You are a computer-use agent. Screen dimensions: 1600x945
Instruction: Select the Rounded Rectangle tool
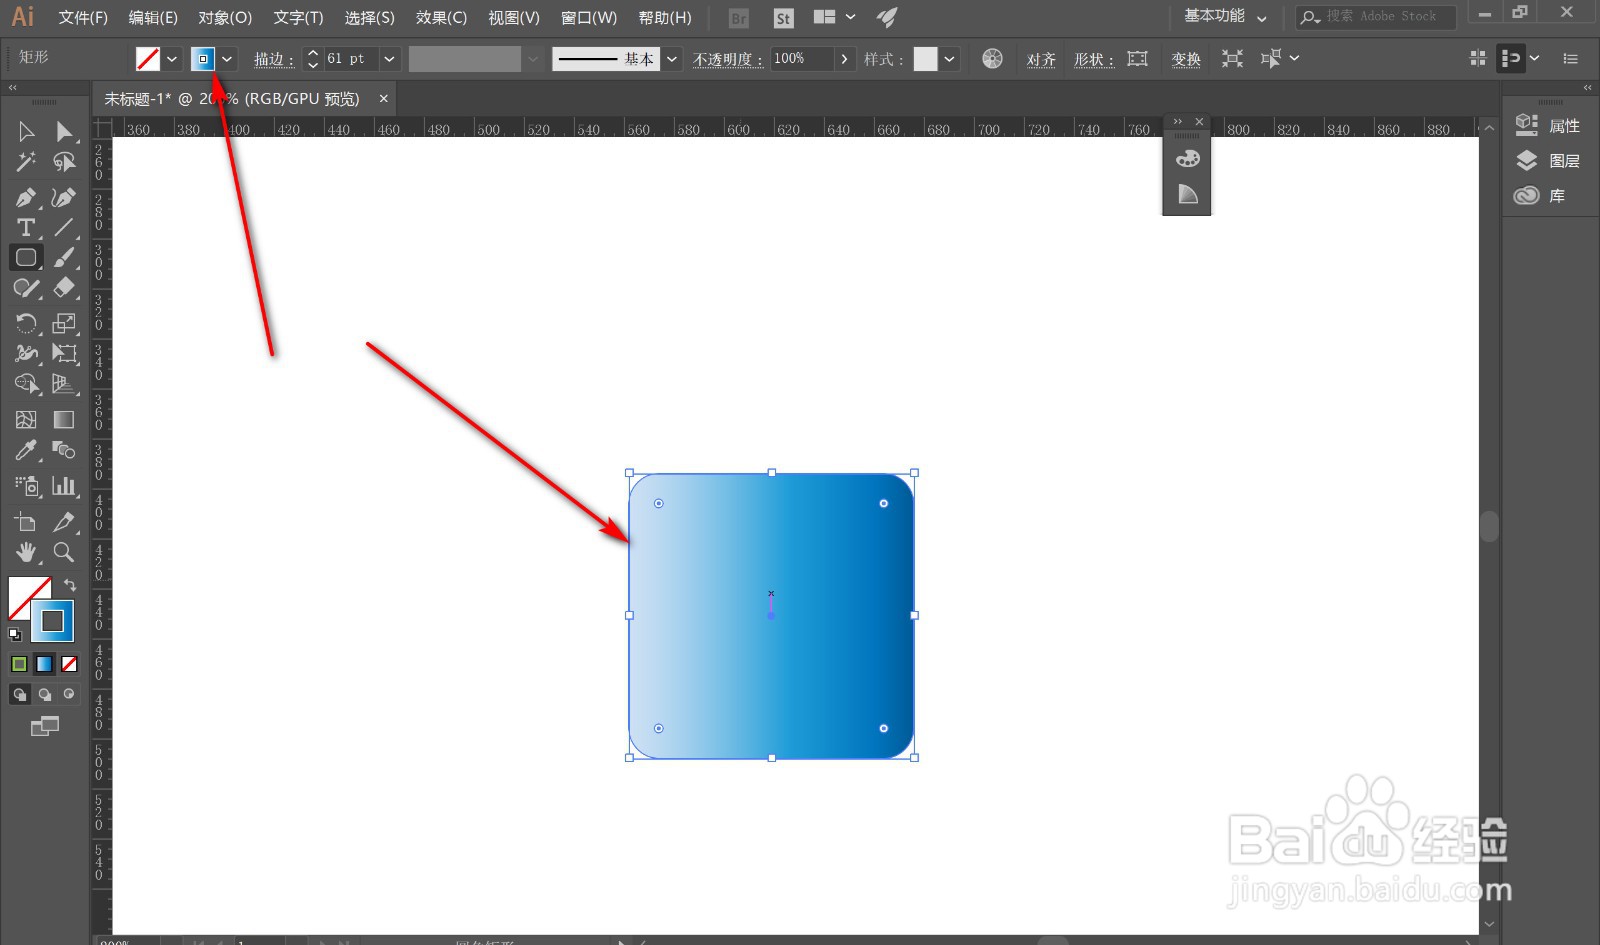tap(26, 257)
